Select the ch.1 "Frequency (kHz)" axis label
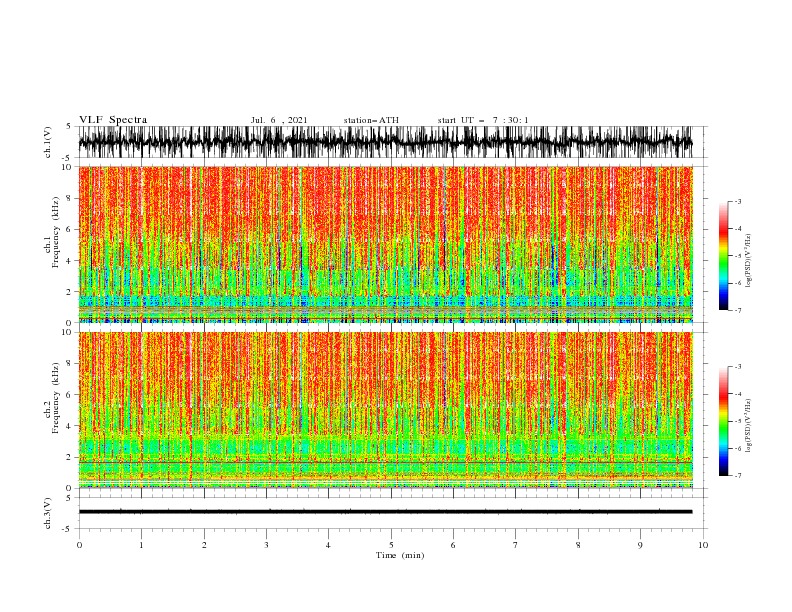Image resolution: width=792 pixels, height=612 pixels. click(x=56, y=232)
